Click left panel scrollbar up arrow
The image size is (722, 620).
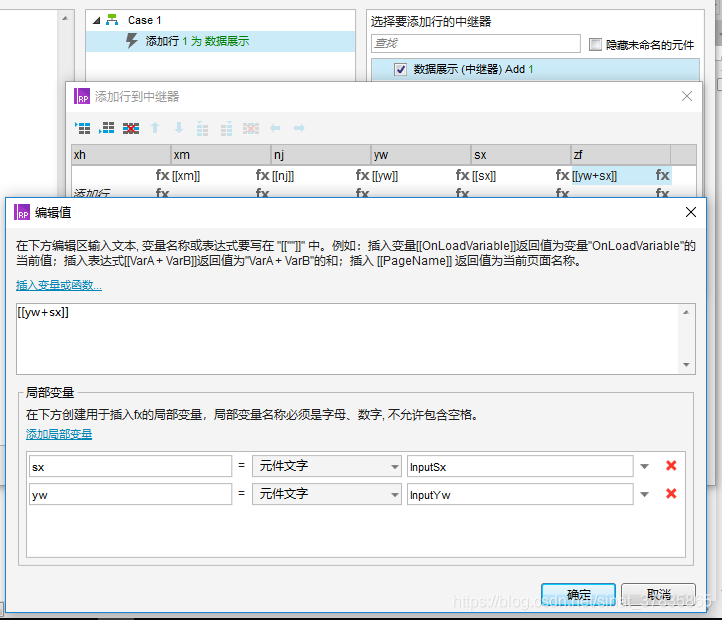(65, 18)
